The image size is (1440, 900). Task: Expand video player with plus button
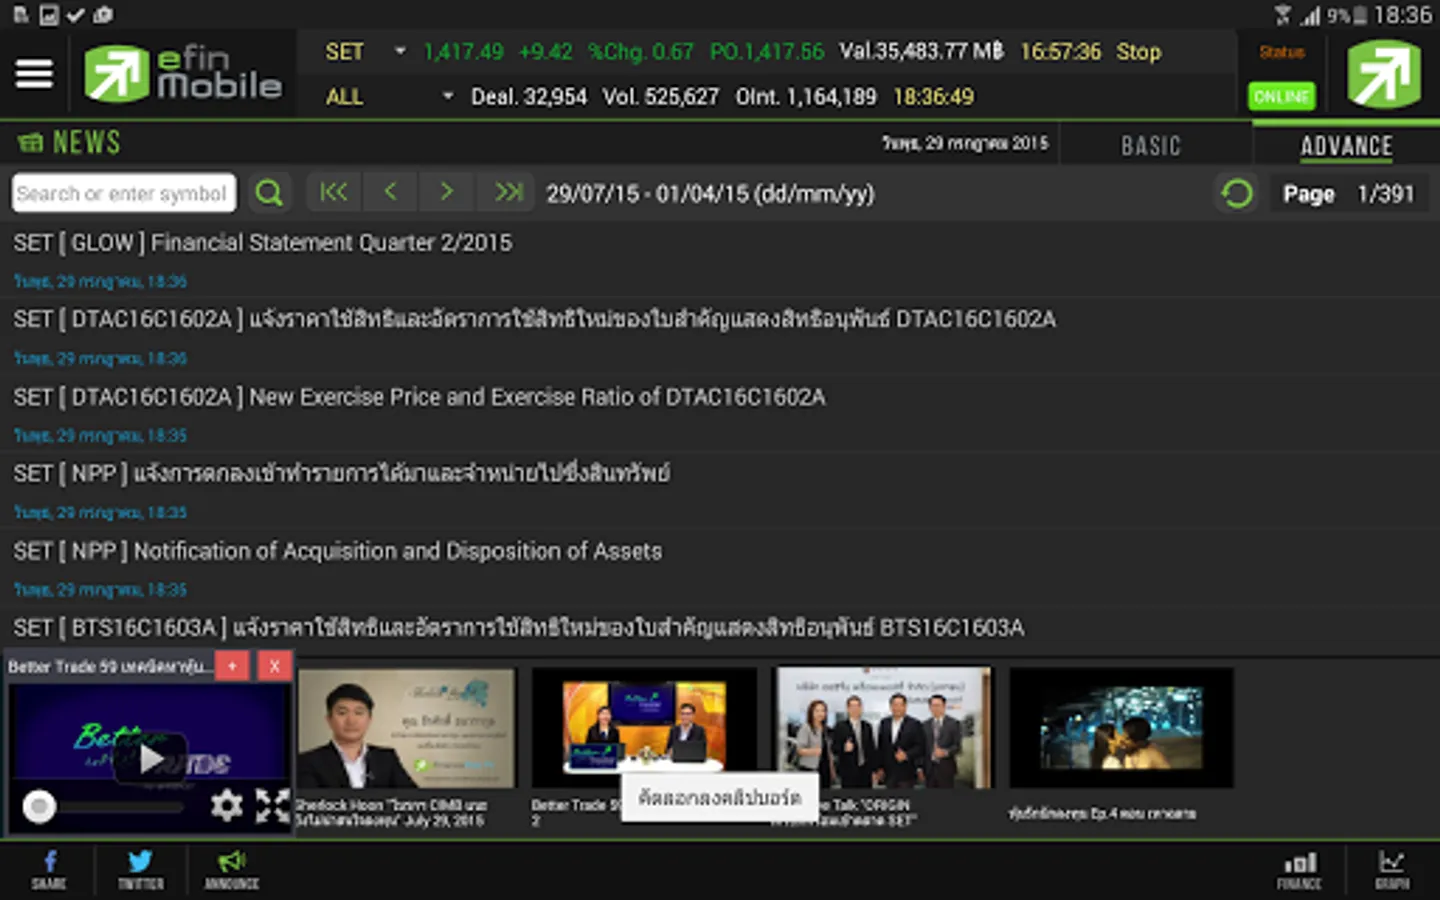coord(232,666)
